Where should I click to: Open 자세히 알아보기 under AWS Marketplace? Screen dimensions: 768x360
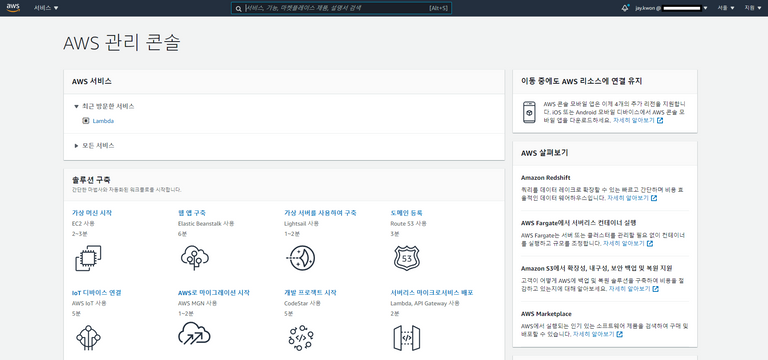594,334
